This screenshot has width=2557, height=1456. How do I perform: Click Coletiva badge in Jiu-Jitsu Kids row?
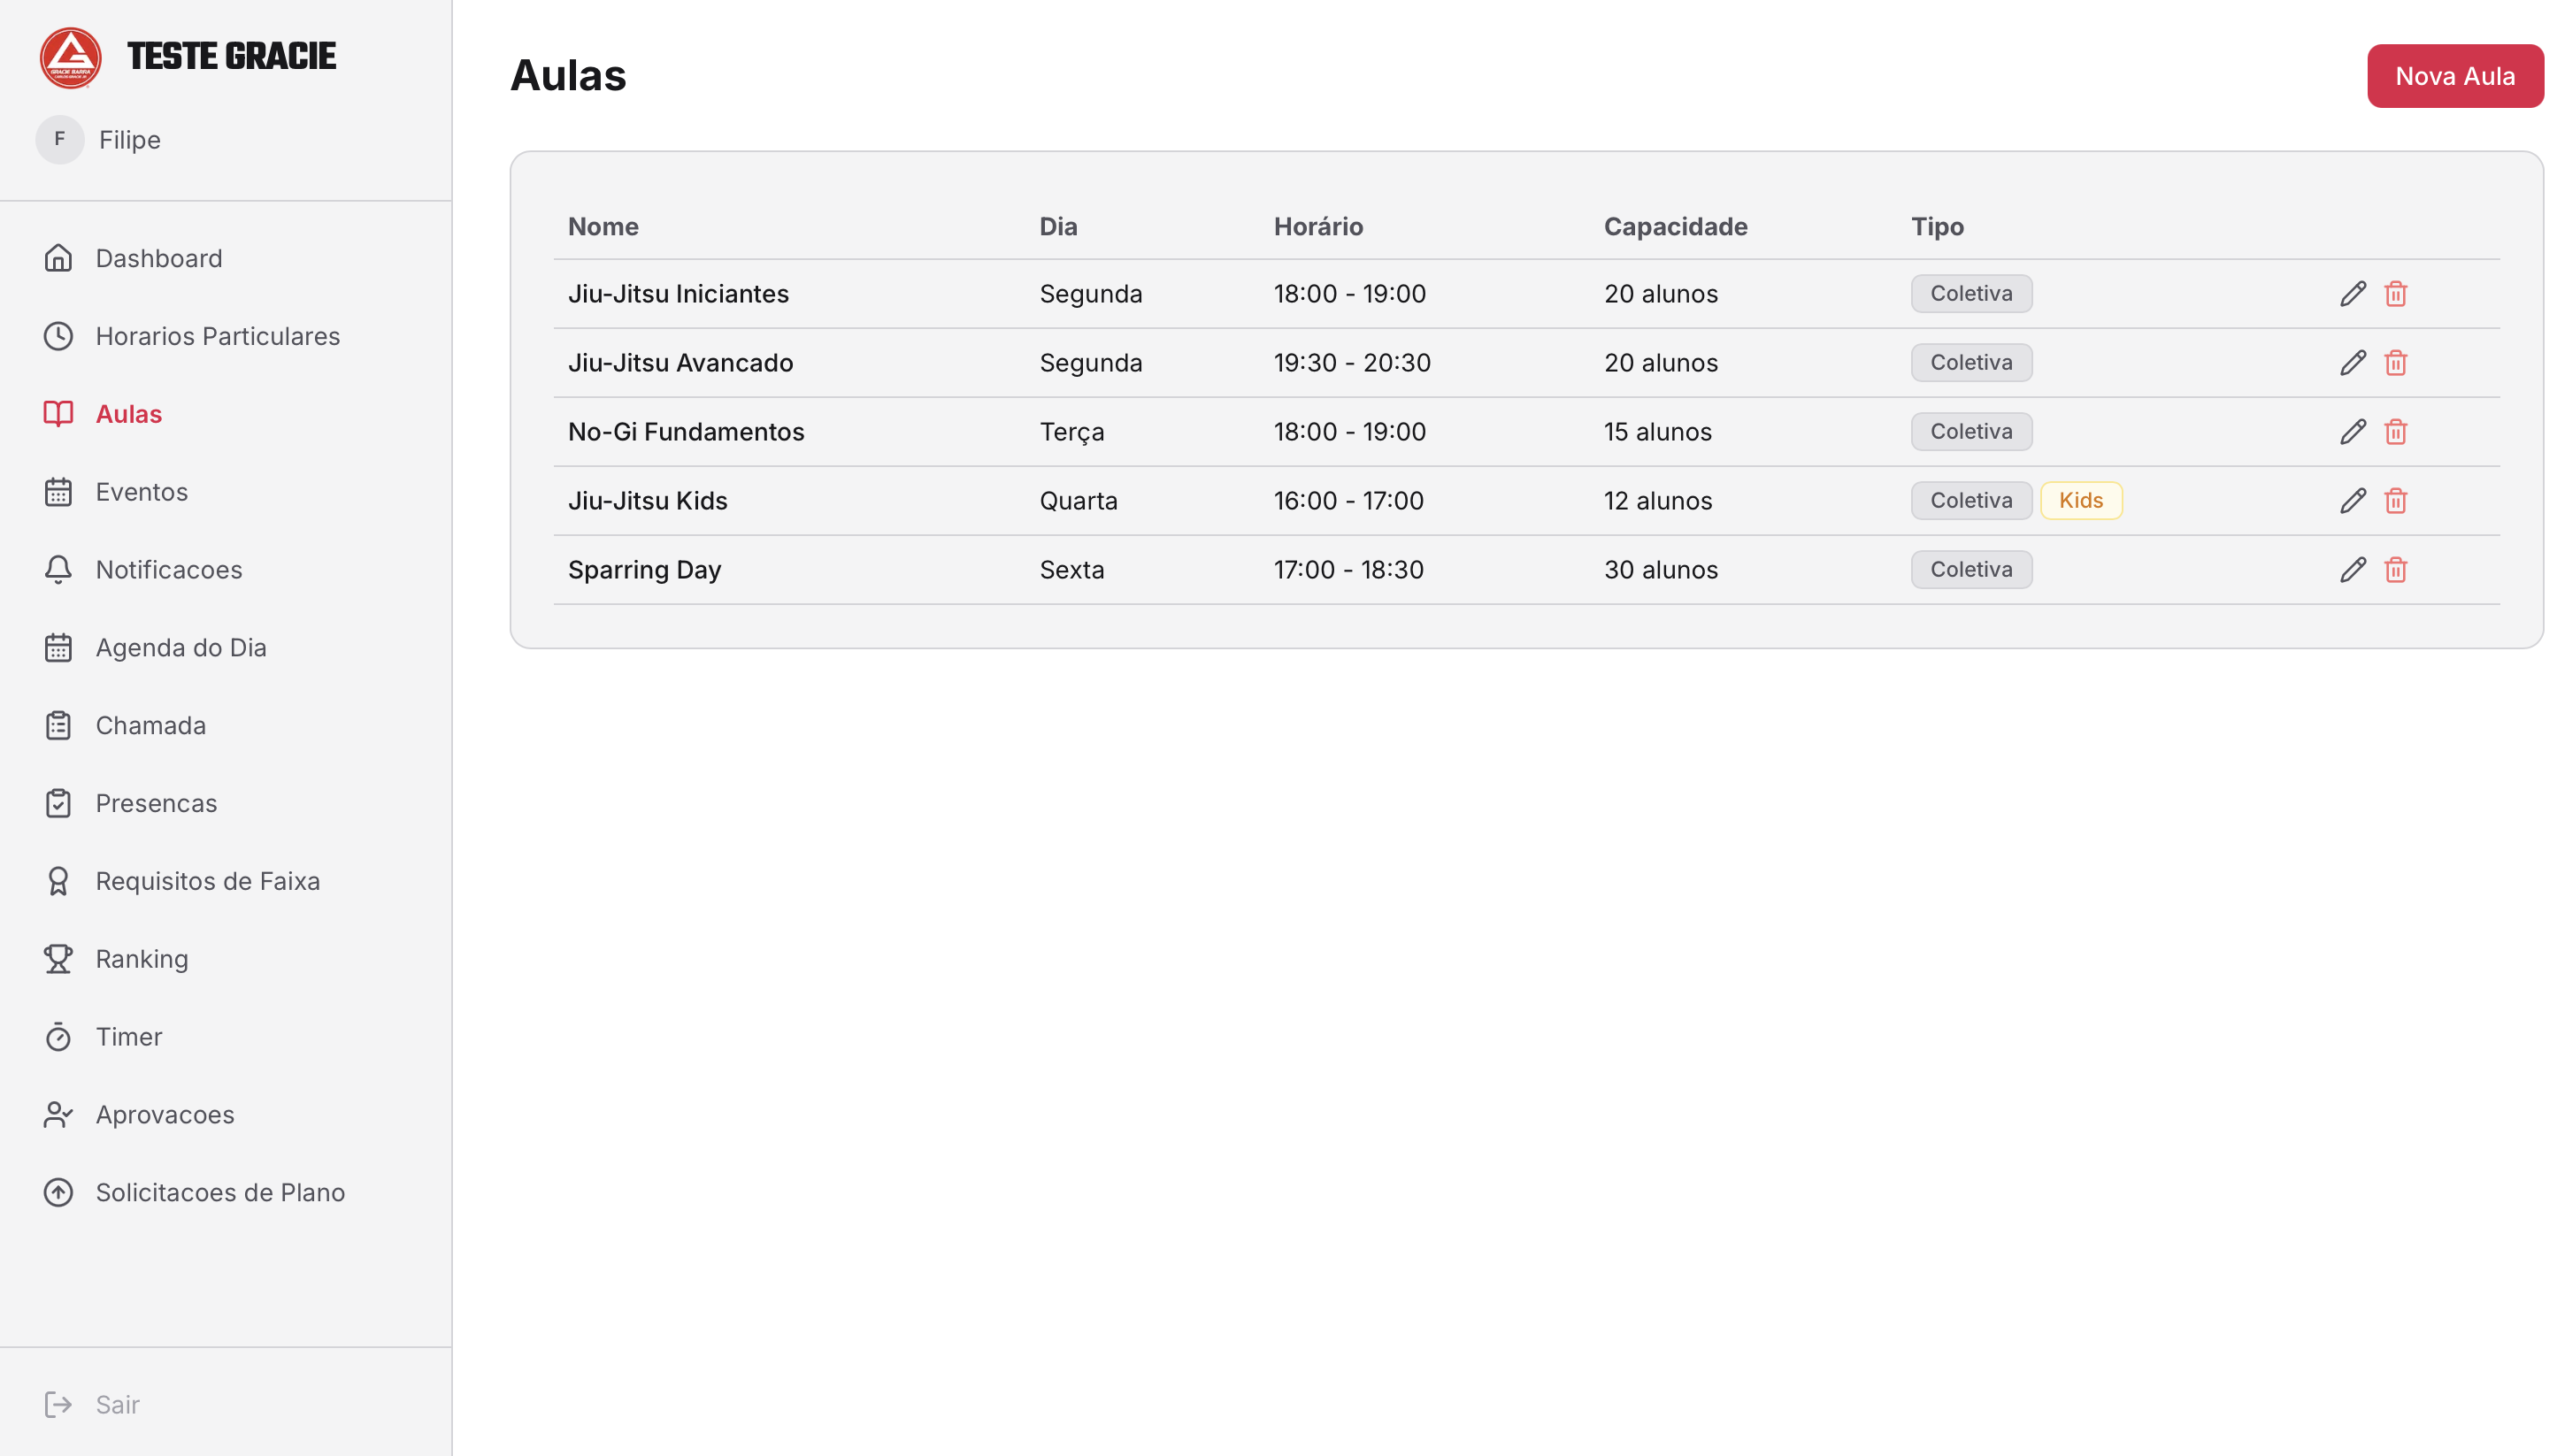click(1971, 501)
